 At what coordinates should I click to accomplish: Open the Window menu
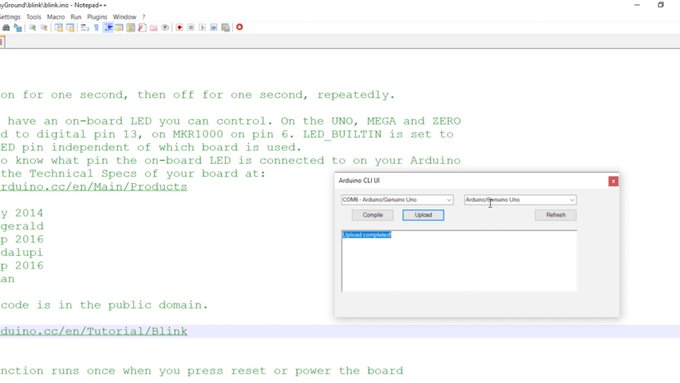[124, 17]
